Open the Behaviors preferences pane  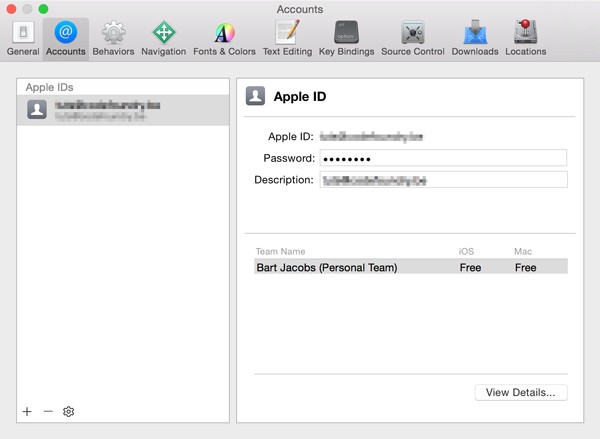pos(113,39)
